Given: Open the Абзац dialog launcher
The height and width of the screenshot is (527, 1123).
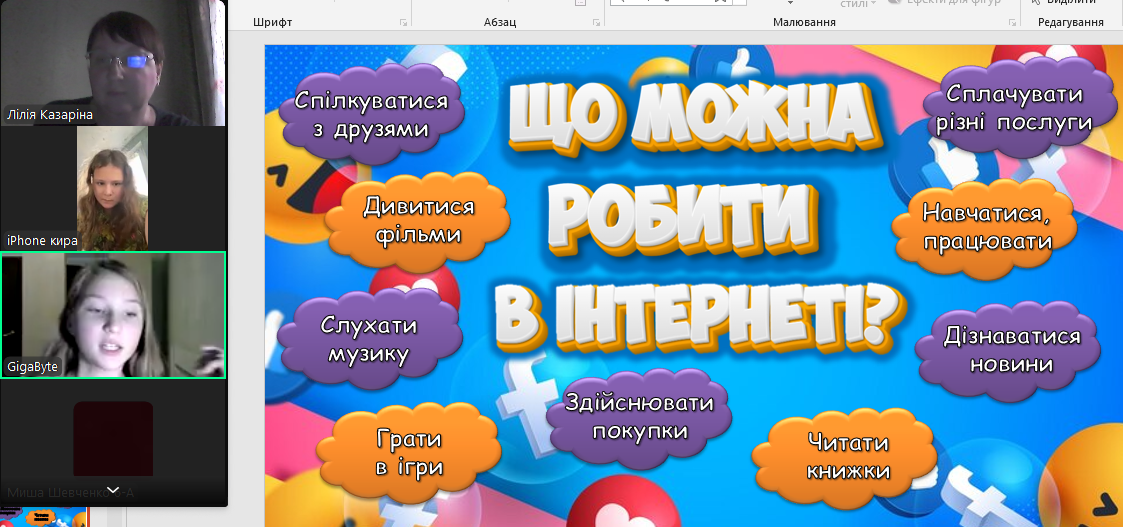Looking at the screenshot, I should [x=596, y=23].
